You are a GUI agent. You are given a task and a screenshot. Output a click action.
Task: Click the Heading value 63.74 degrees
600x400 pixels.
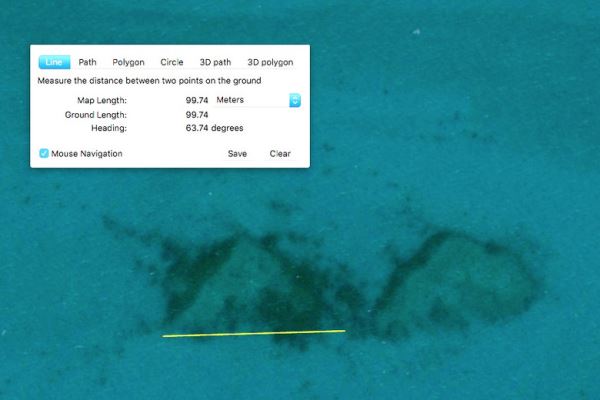coord(214,128)
